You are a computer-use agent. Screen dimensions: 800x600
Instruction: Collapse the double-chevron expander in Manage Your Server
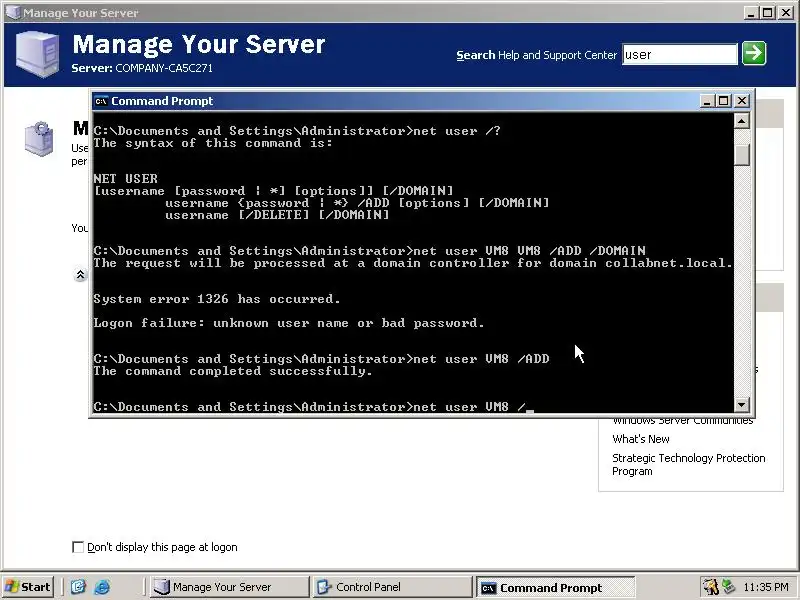[x=80, y=276]
